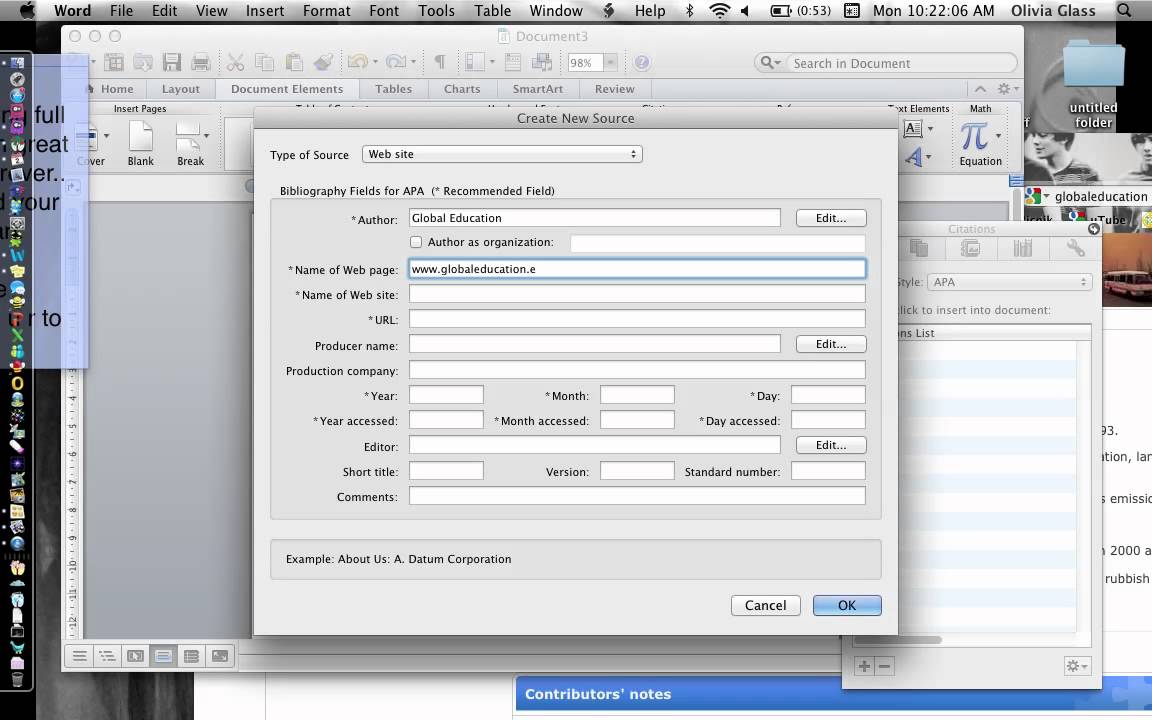Click the Spotlight magnifier in menu bar
The image size is (1152, 720).
pos(1124,10)
